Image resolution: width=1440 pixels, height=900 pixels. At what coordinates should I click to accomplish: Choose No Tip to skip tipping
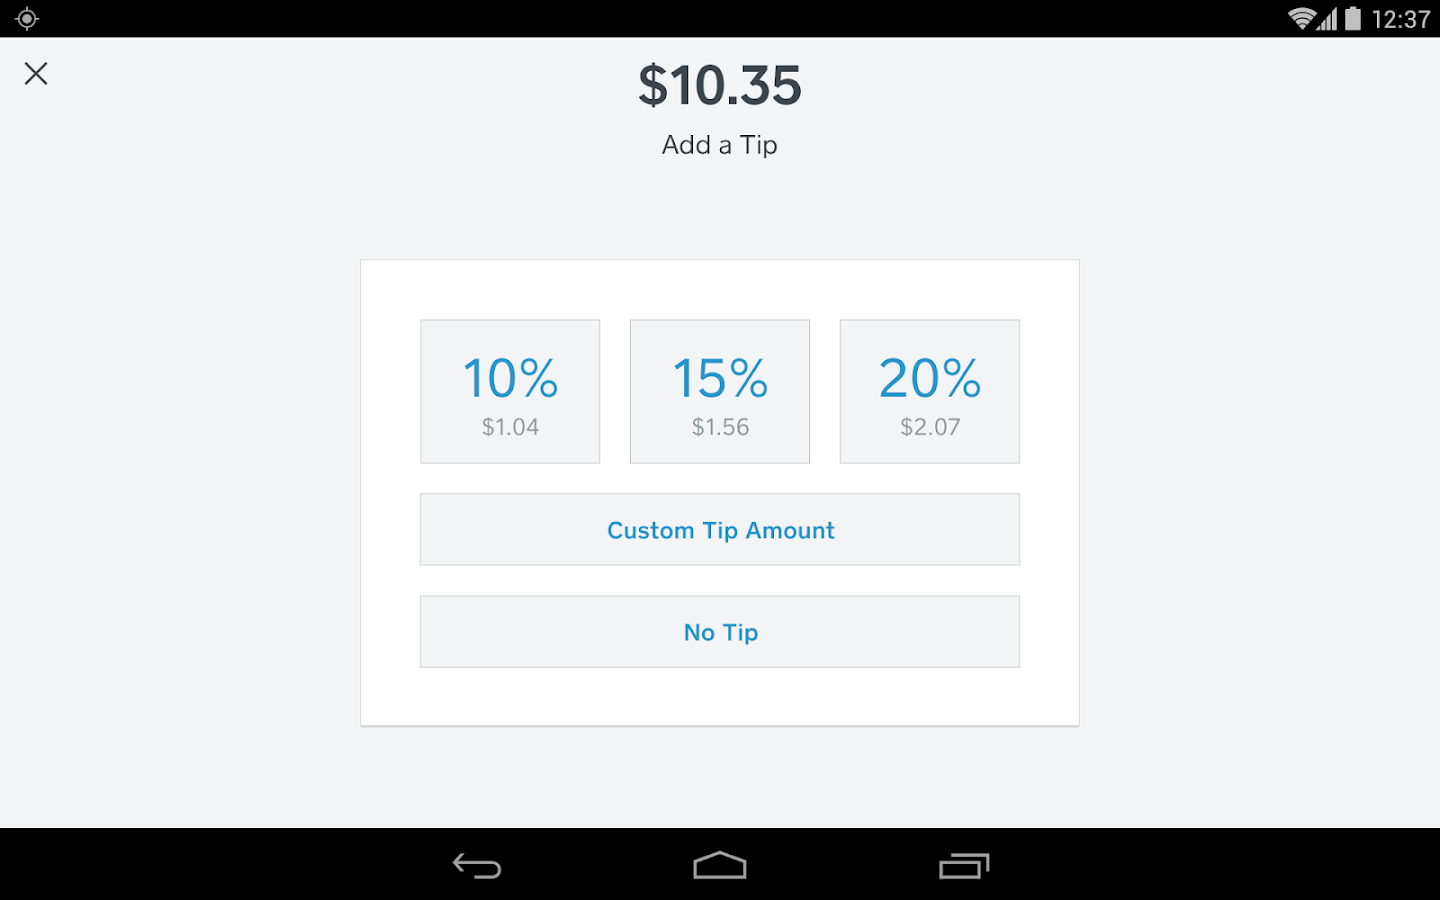719,631
